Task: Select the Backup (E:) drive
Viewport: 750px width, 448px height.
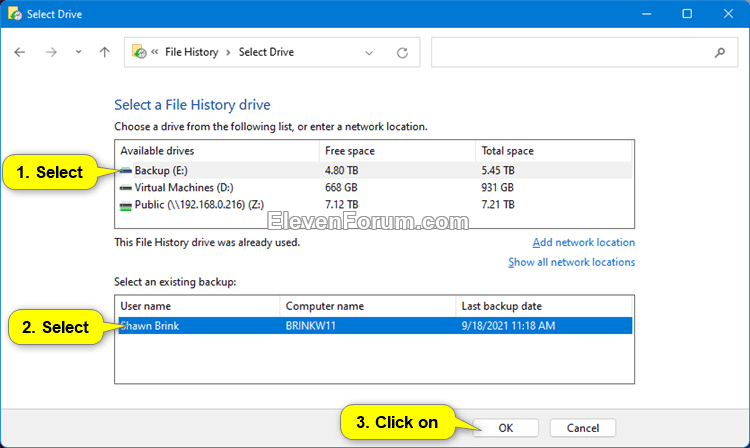Action: click(x=375, y=170)
